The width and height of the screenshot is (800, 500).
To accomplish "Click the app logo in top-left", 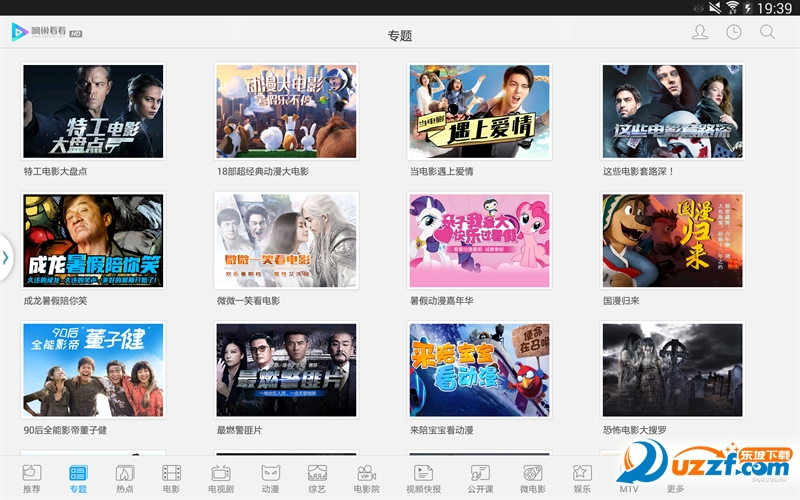I will pos(46,32).
